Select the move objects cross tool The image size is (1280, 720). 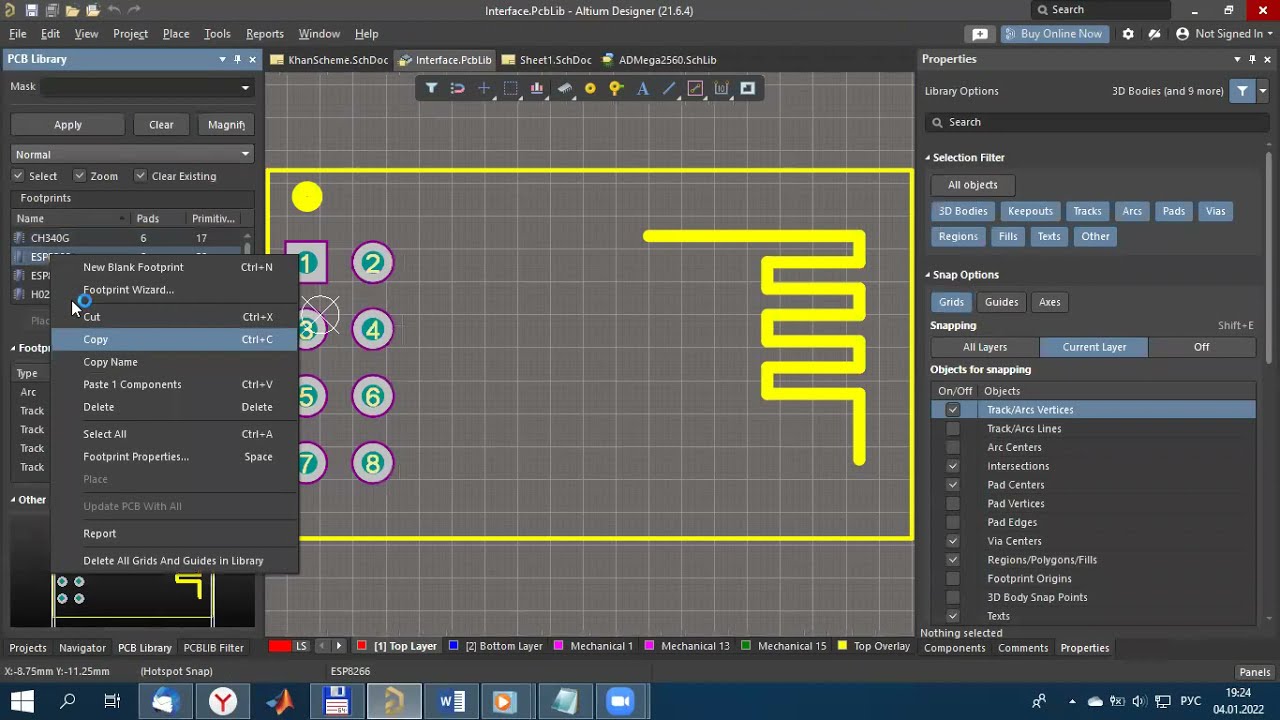[x=484, y=88]
